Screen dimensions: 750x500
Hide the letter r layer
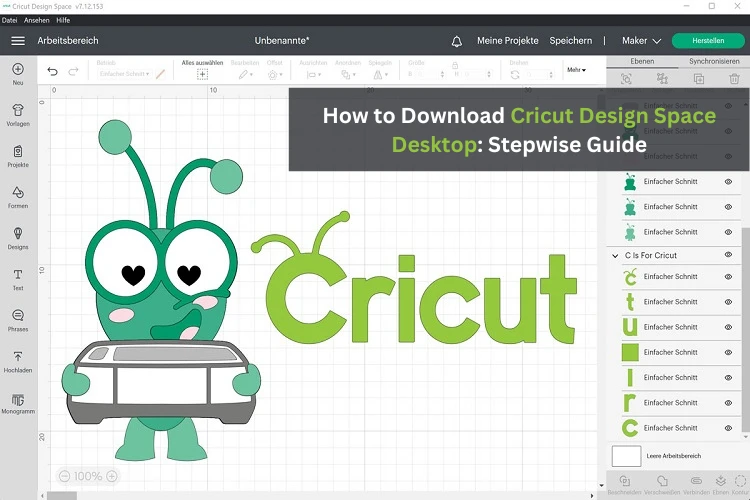pos(728,403)
